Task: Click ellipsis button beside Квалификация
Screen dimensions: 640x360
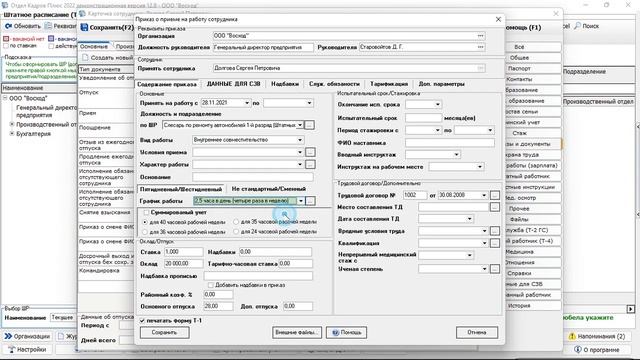Action: click(494, 243)
